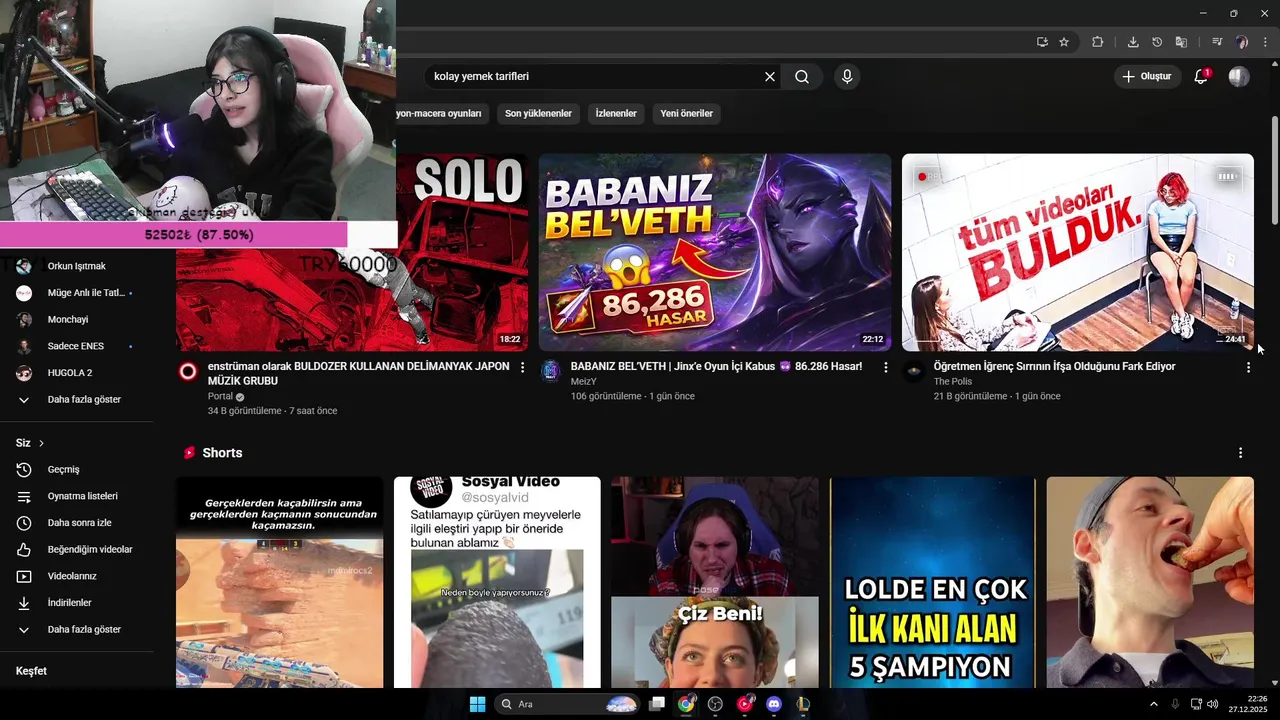
Task: Select the Yeni öneriler filter chip
Action: click(x=686, y=114)
